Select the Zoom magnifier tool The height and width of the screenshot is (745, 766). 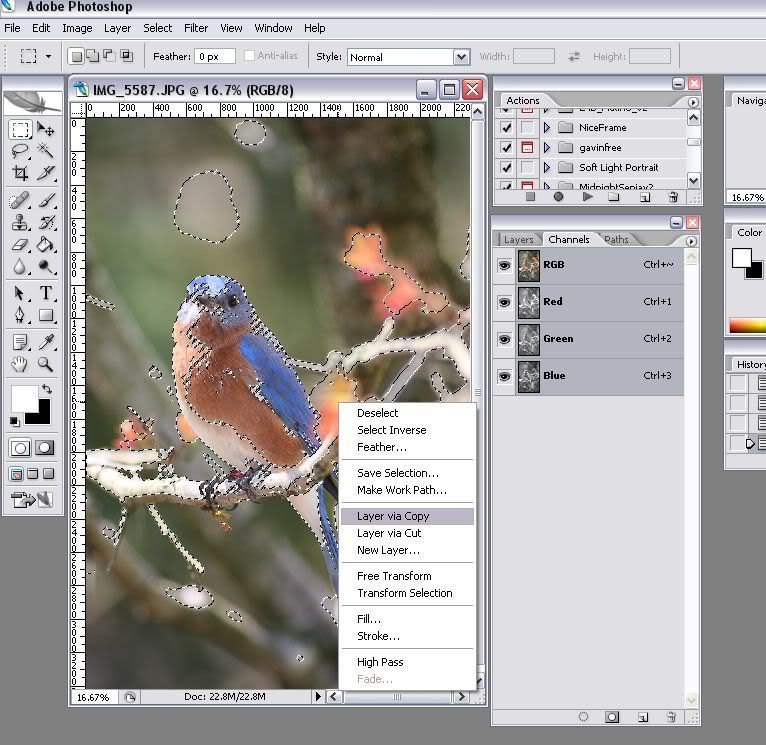tap(45, 365)
